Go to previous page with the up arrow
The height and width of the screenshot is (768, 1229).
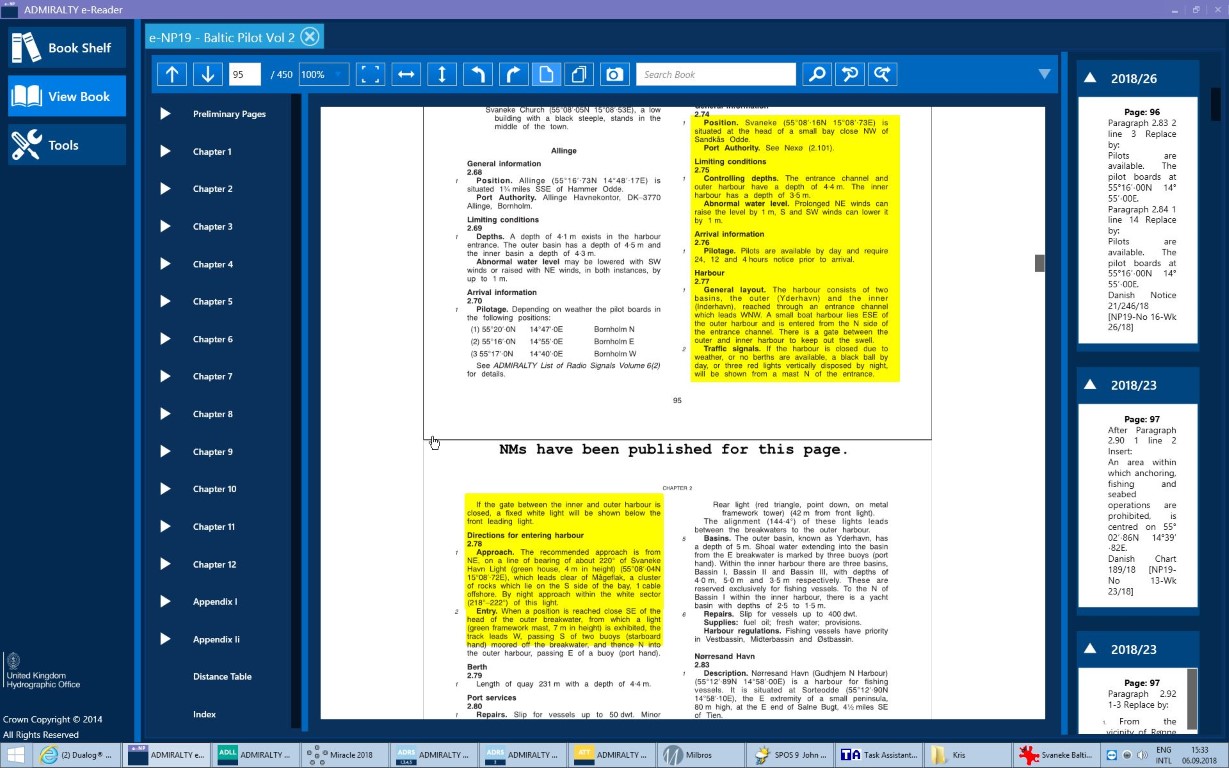[x=172, y=74]
